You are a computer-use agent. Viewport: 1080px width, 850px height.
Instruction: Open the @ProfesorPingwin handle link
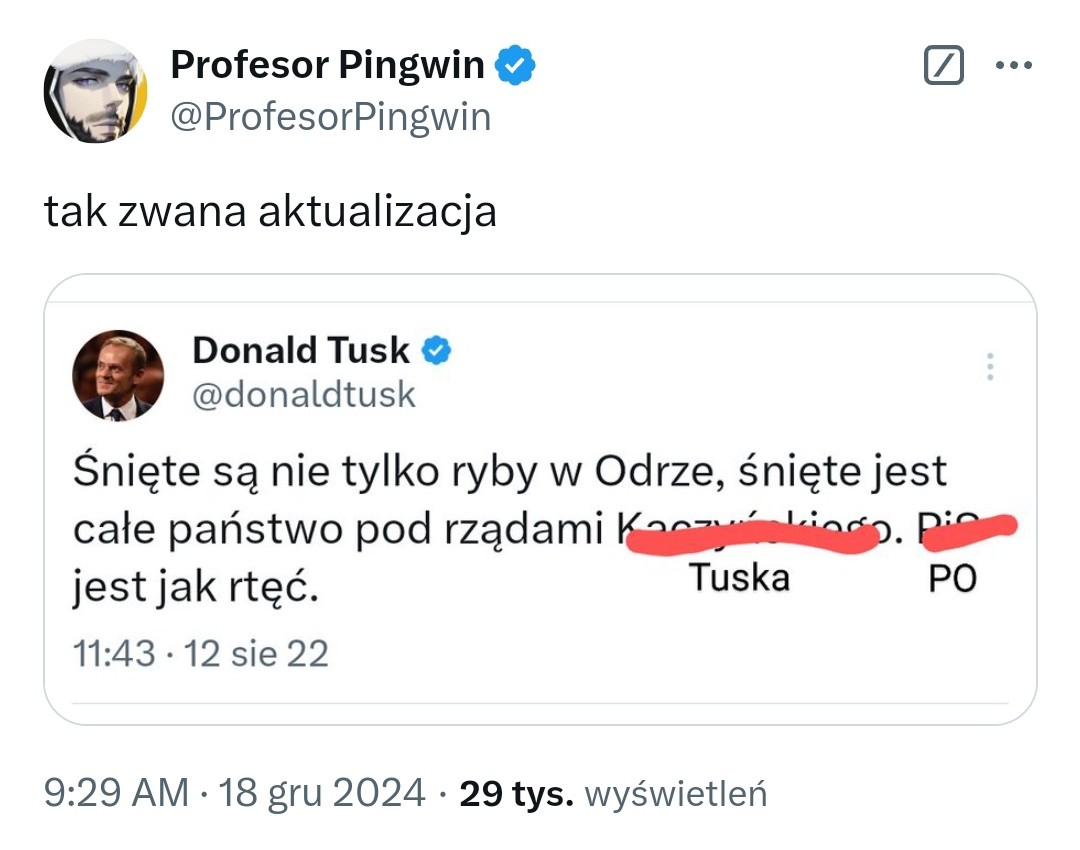331,118
